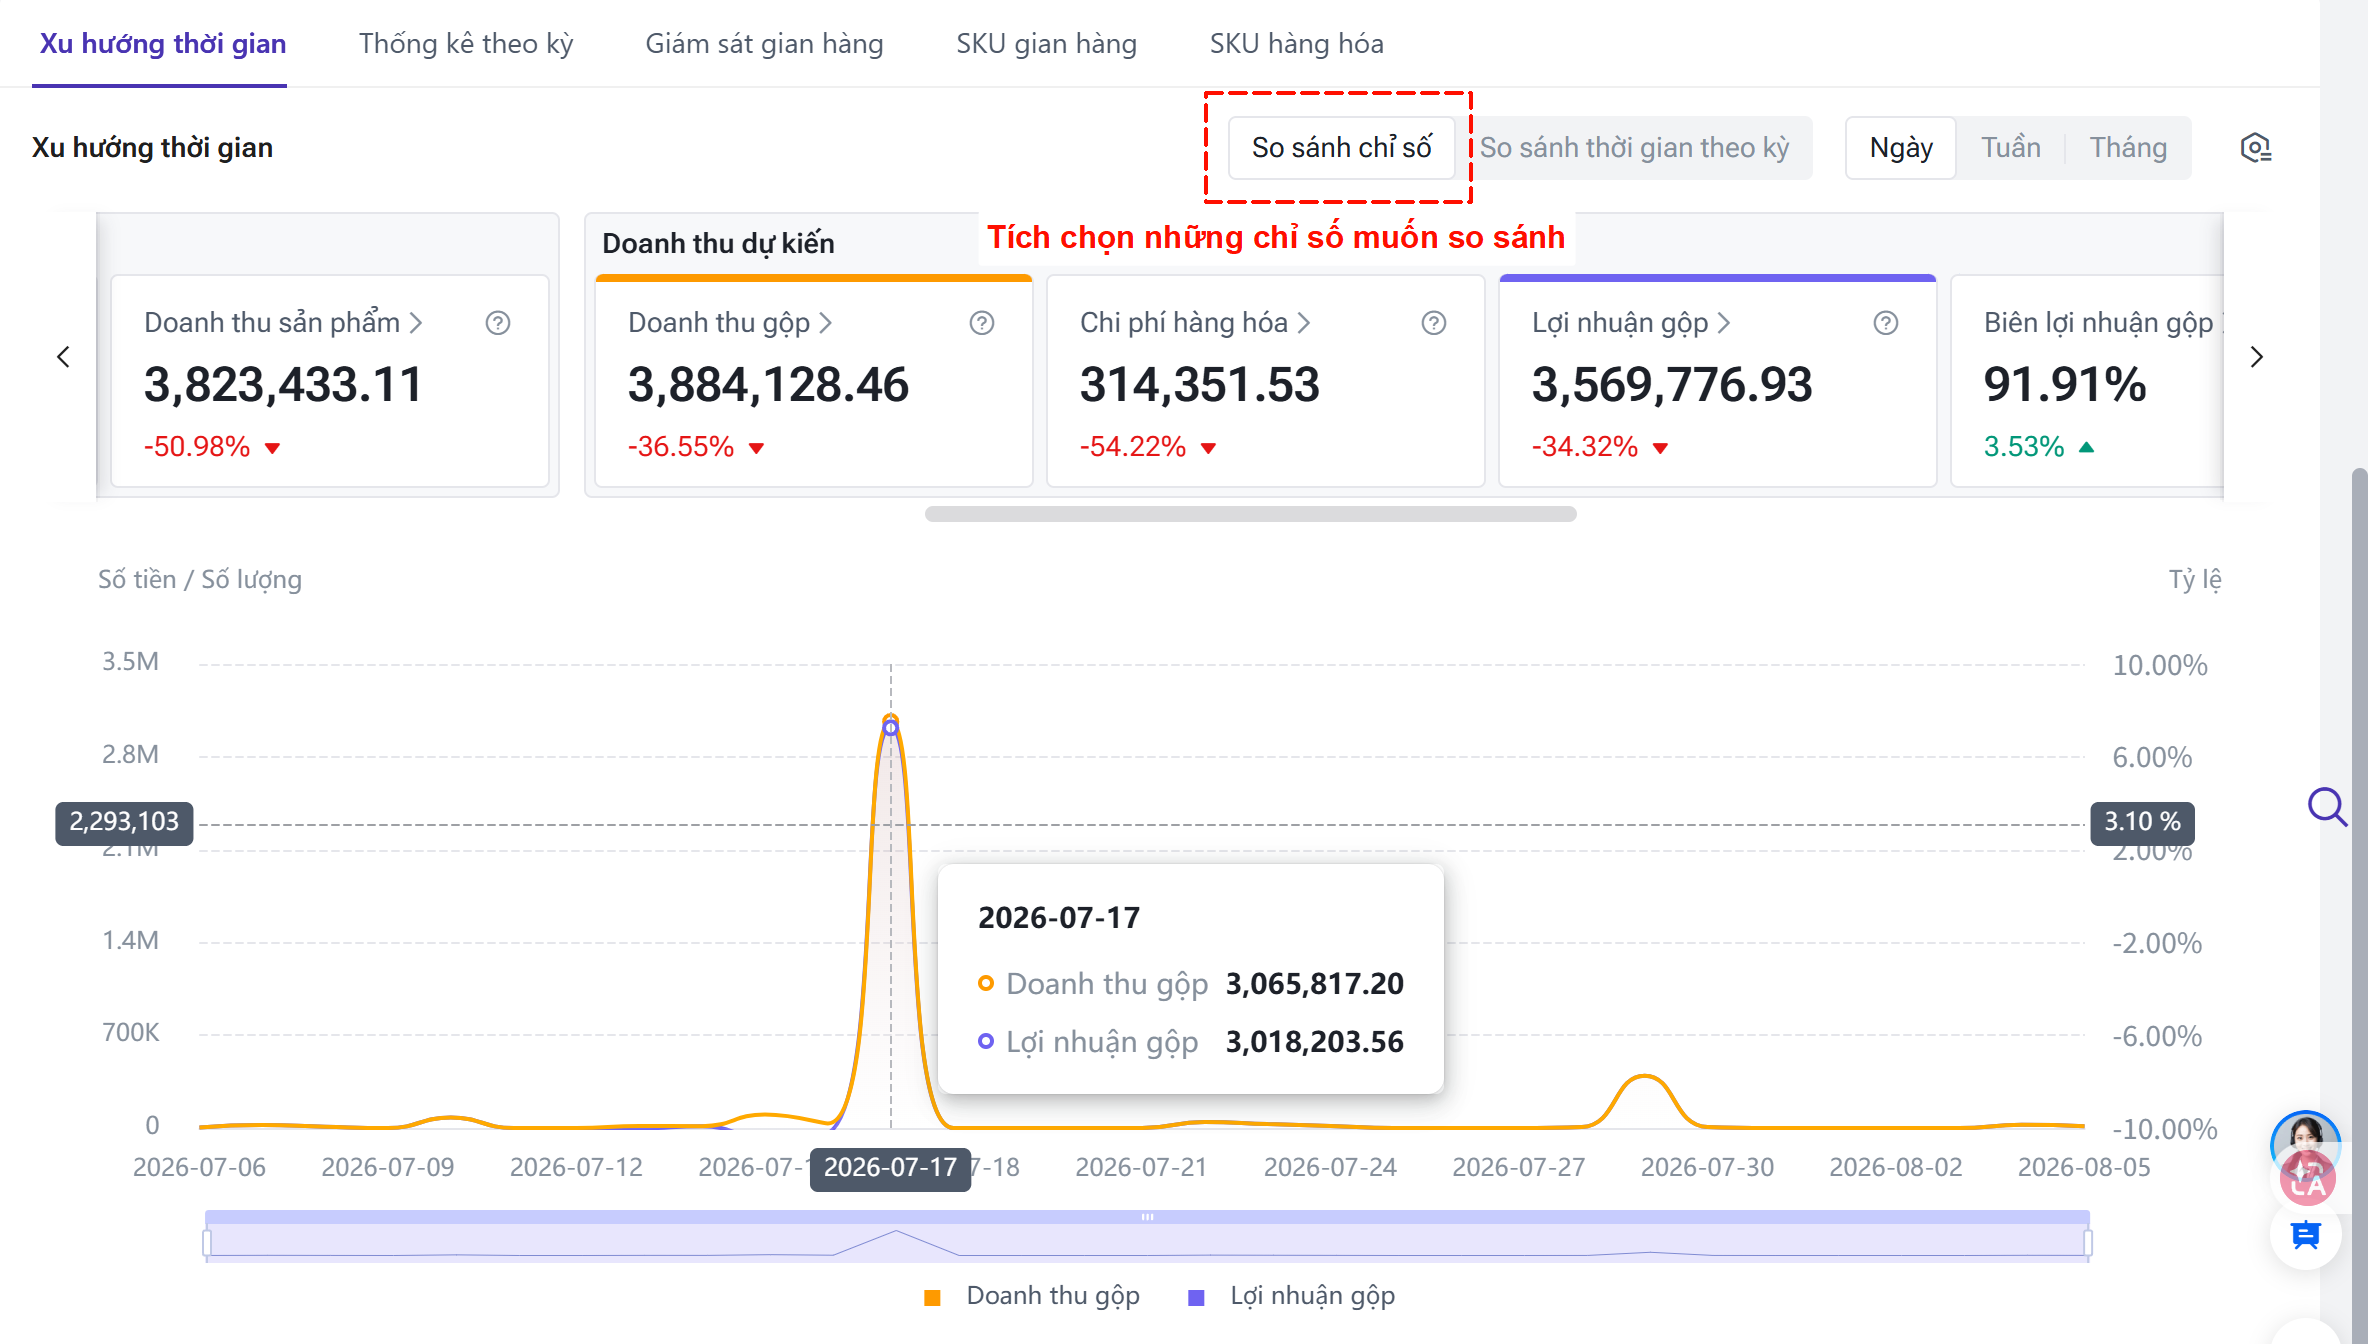Toggle the Doanh thu gộp legend series
2368x1344 pixels.
coord(1031,1296)
